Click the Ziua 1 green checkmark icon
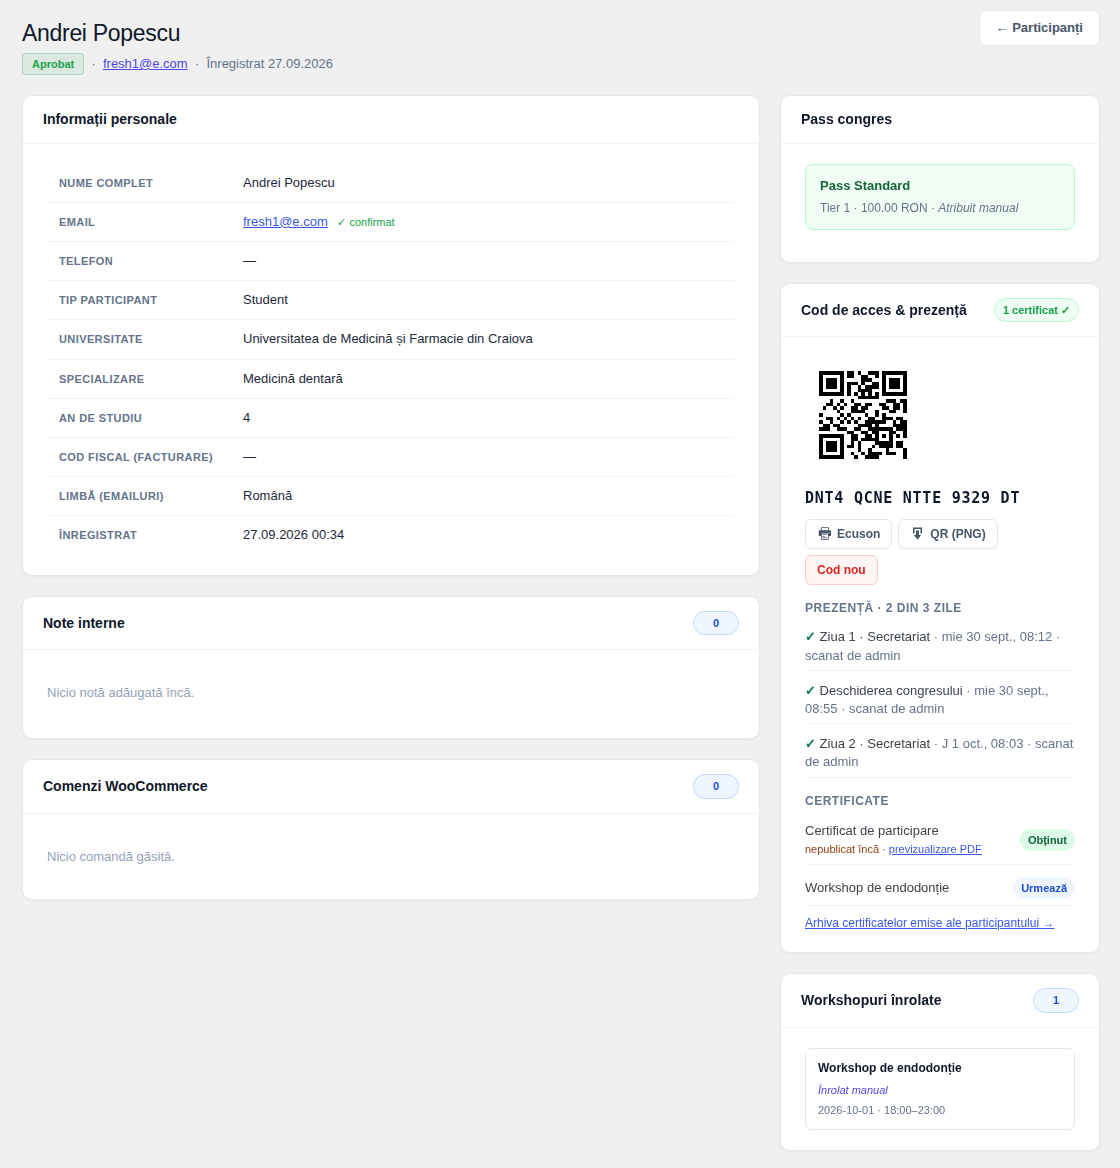Viewport: 1120px width, 1168px height. pyautogui.click(x=810, y=637)
